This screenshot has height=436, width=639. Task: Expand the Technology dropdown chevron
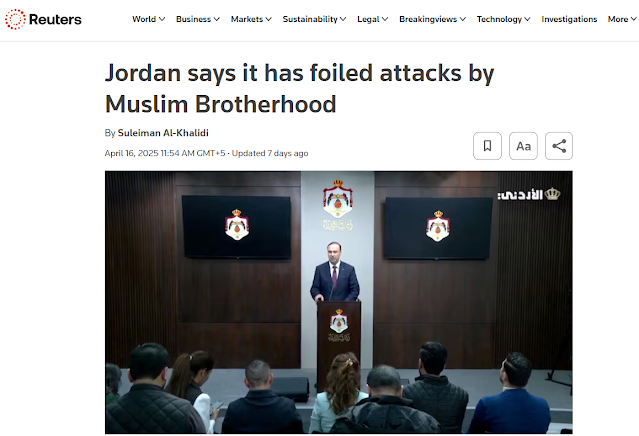(527, 19)
